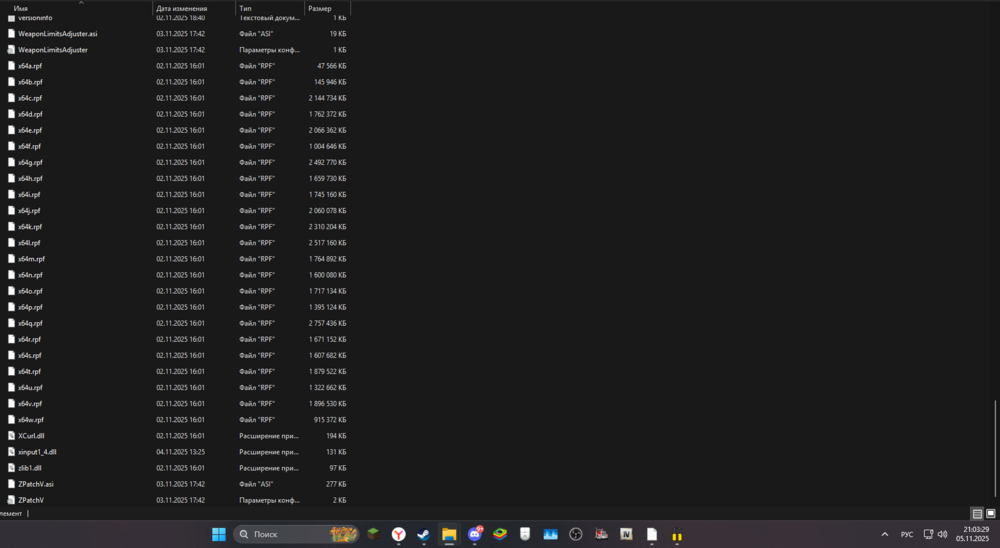Open the volume speaker control
The image size is (1000, 548).
[x=942, y=534]
